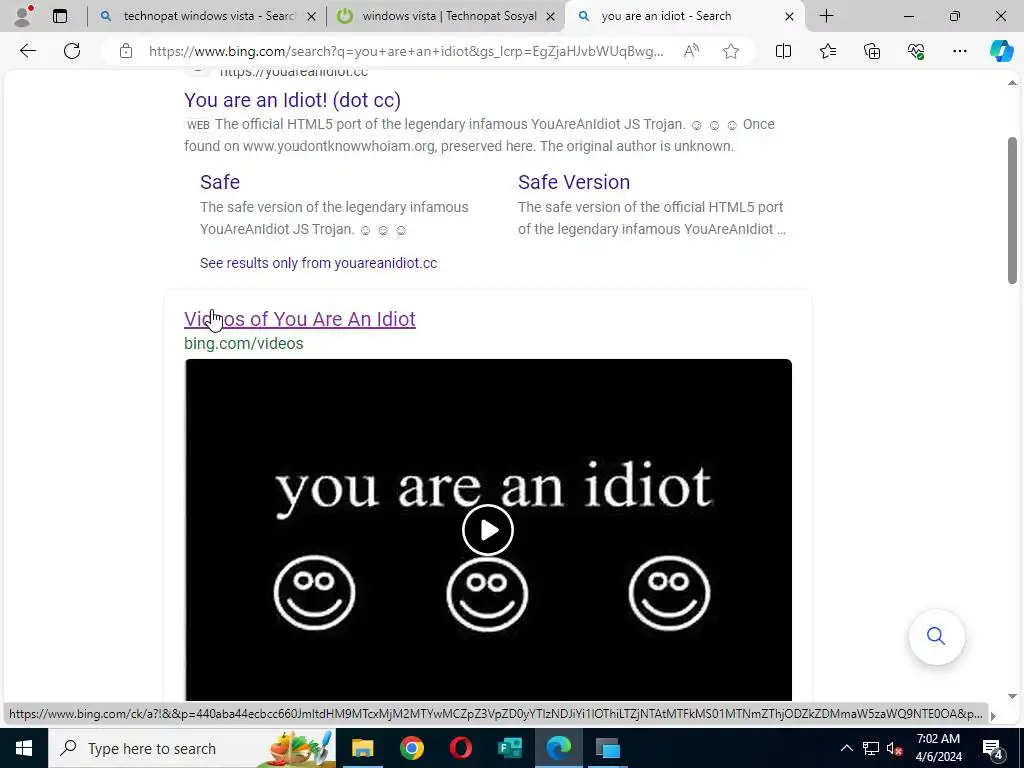Open the Safe sublink

[x=220, y=182]
